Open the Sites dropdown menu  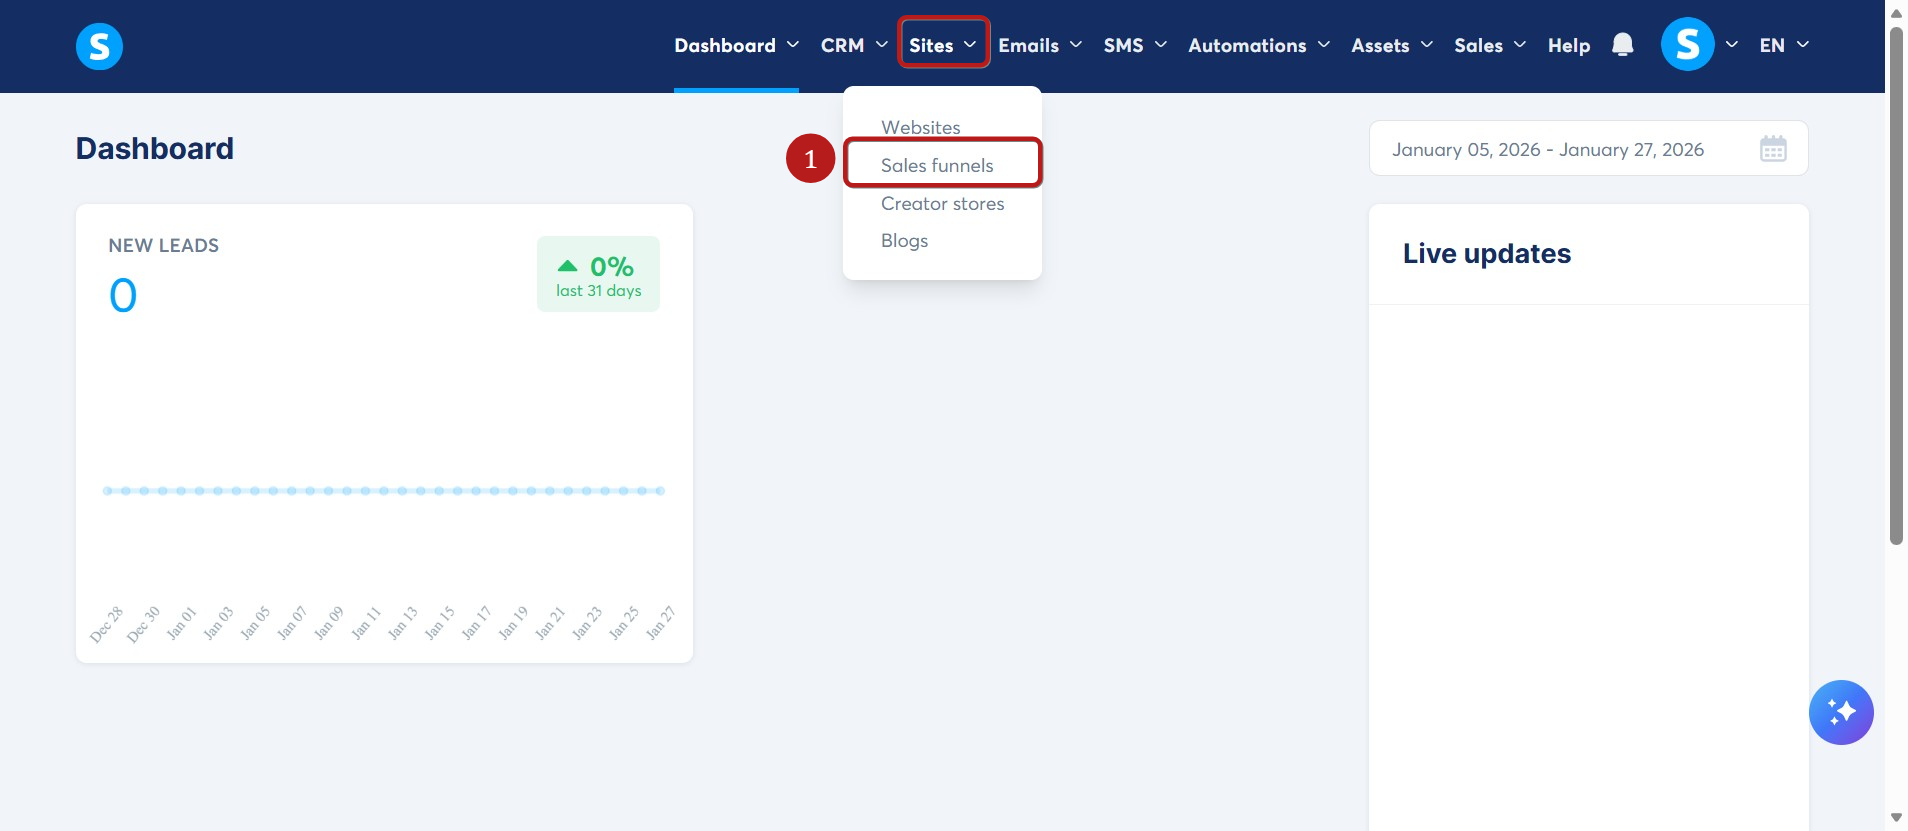[943, 45]
